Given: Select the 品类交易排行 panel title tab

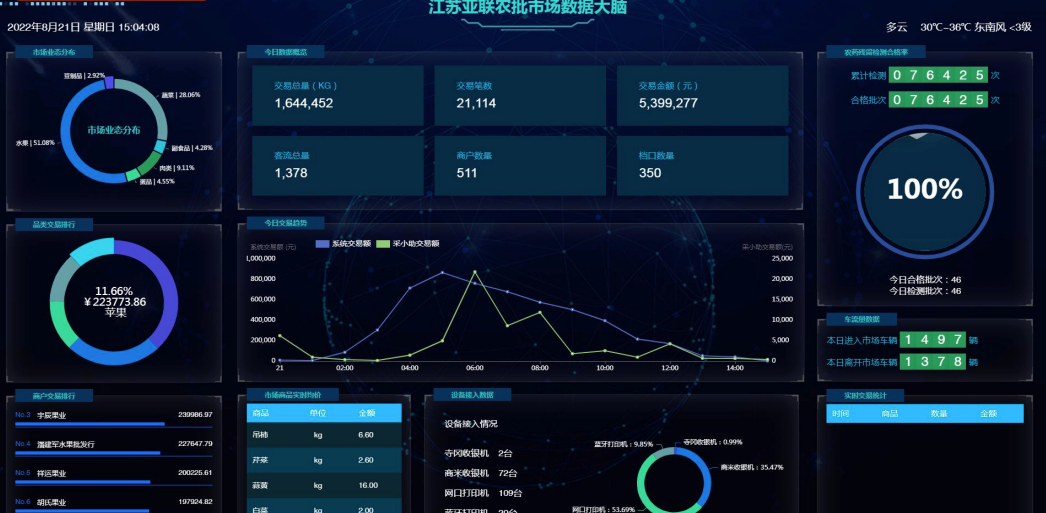Looking at the screenshot, I should tap(54, 225).
